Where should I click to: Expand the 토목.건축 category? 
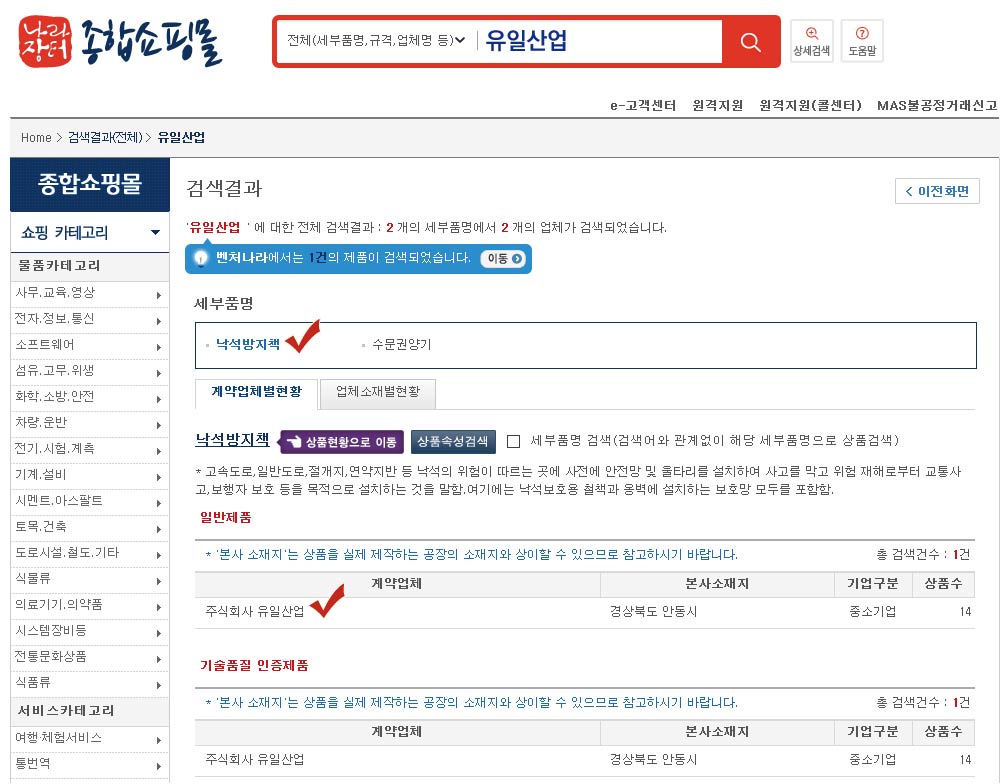[90, 528]
